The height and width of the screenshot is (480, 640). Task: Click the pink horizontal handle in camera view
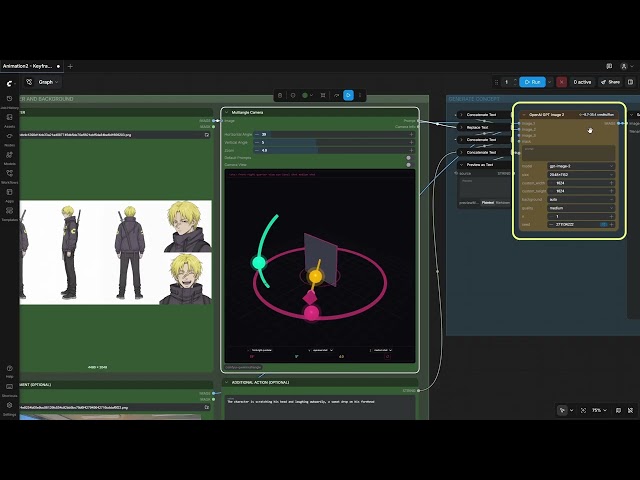click(x=311, y=313)
